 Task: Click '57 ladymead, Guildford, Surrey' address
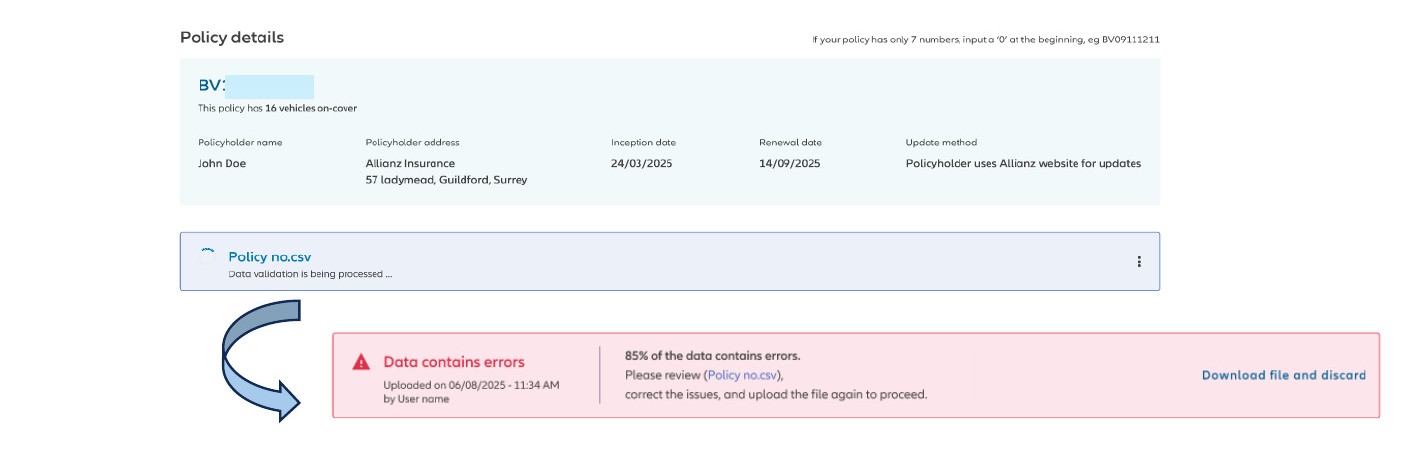point(446,180)
